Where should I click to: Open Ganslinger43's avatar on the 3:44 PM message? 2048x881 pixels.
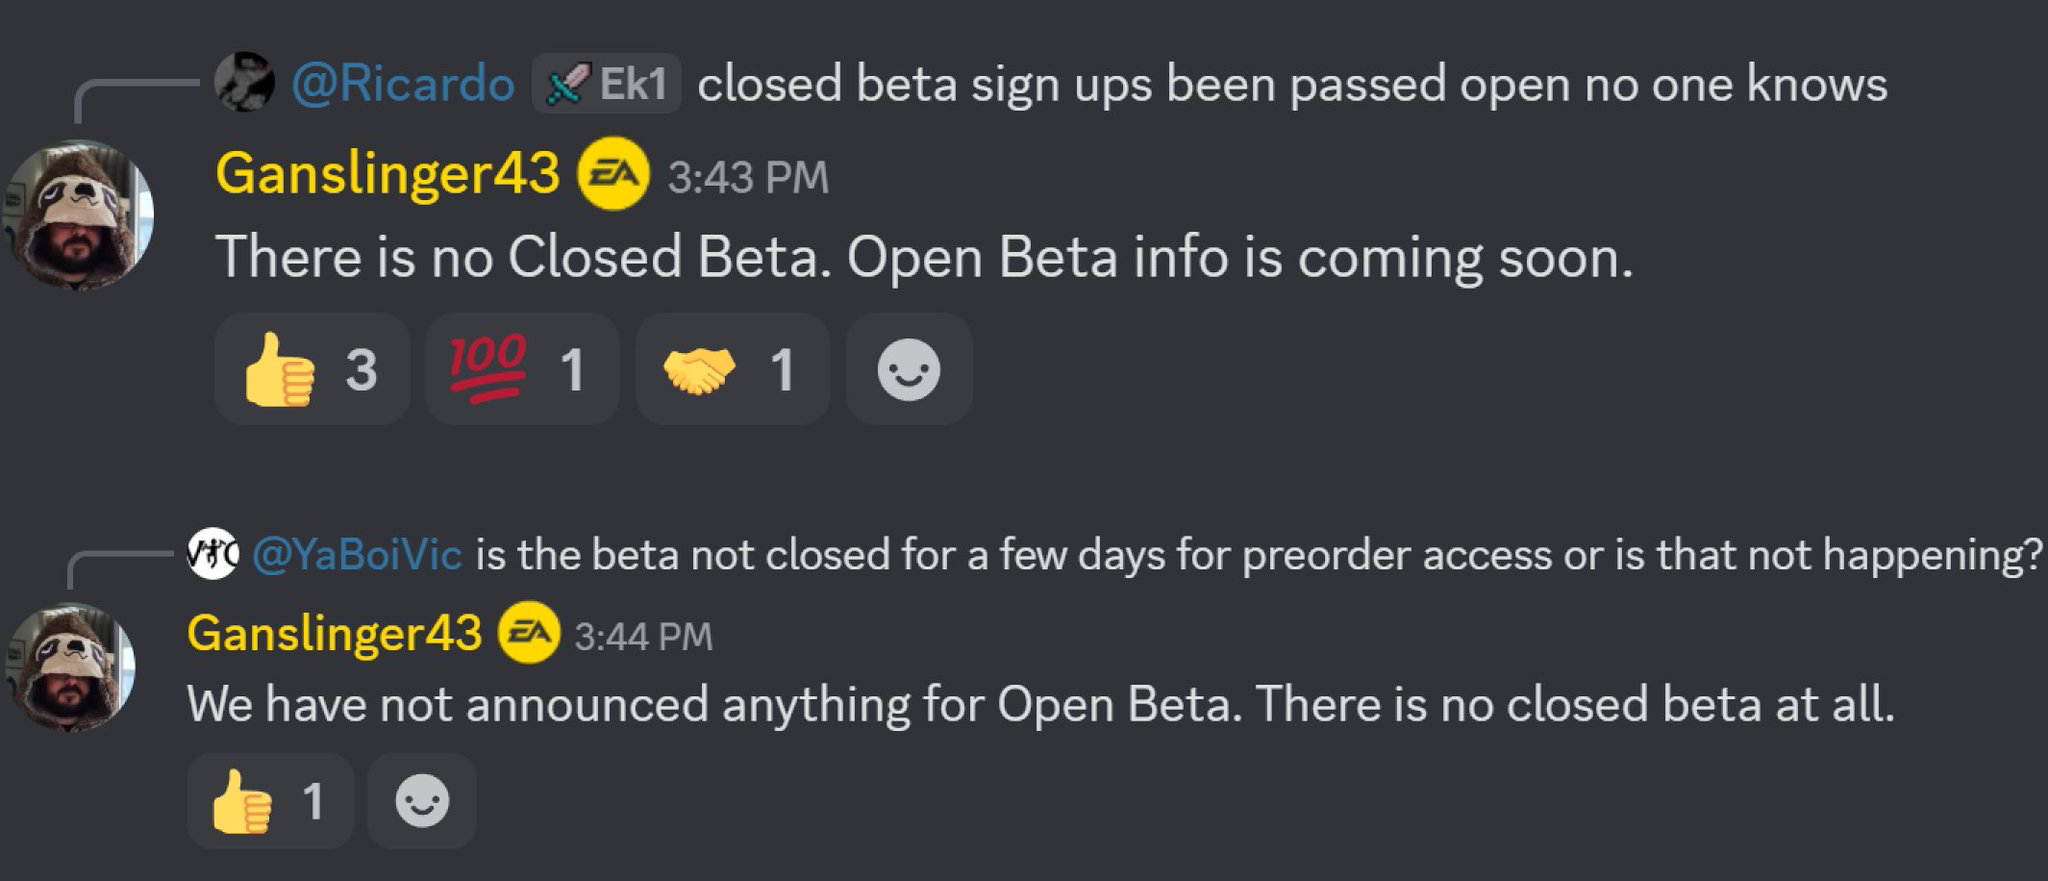click(x=72, y=667)
